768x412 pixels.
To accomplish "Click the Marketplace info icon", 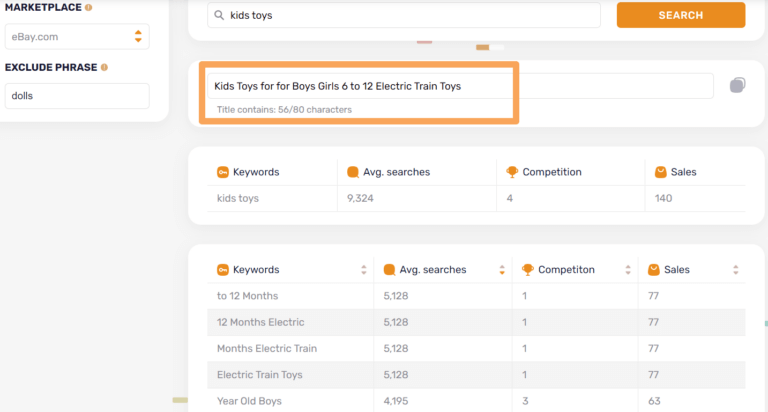I will (x=88, y=7).
